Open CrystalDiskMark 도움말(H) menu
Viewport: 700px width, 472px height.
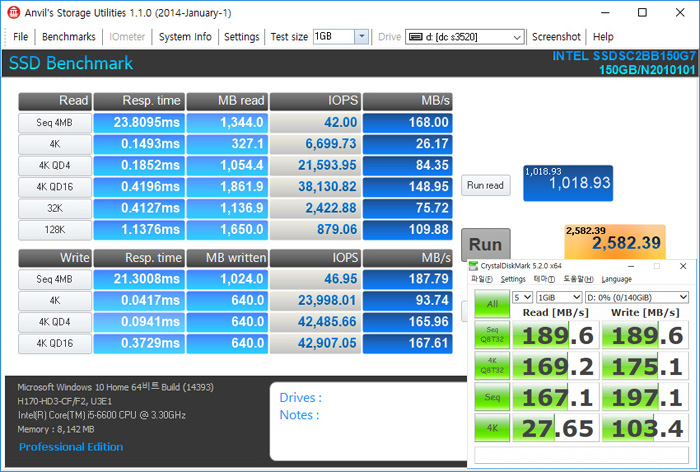click(579, 279)
